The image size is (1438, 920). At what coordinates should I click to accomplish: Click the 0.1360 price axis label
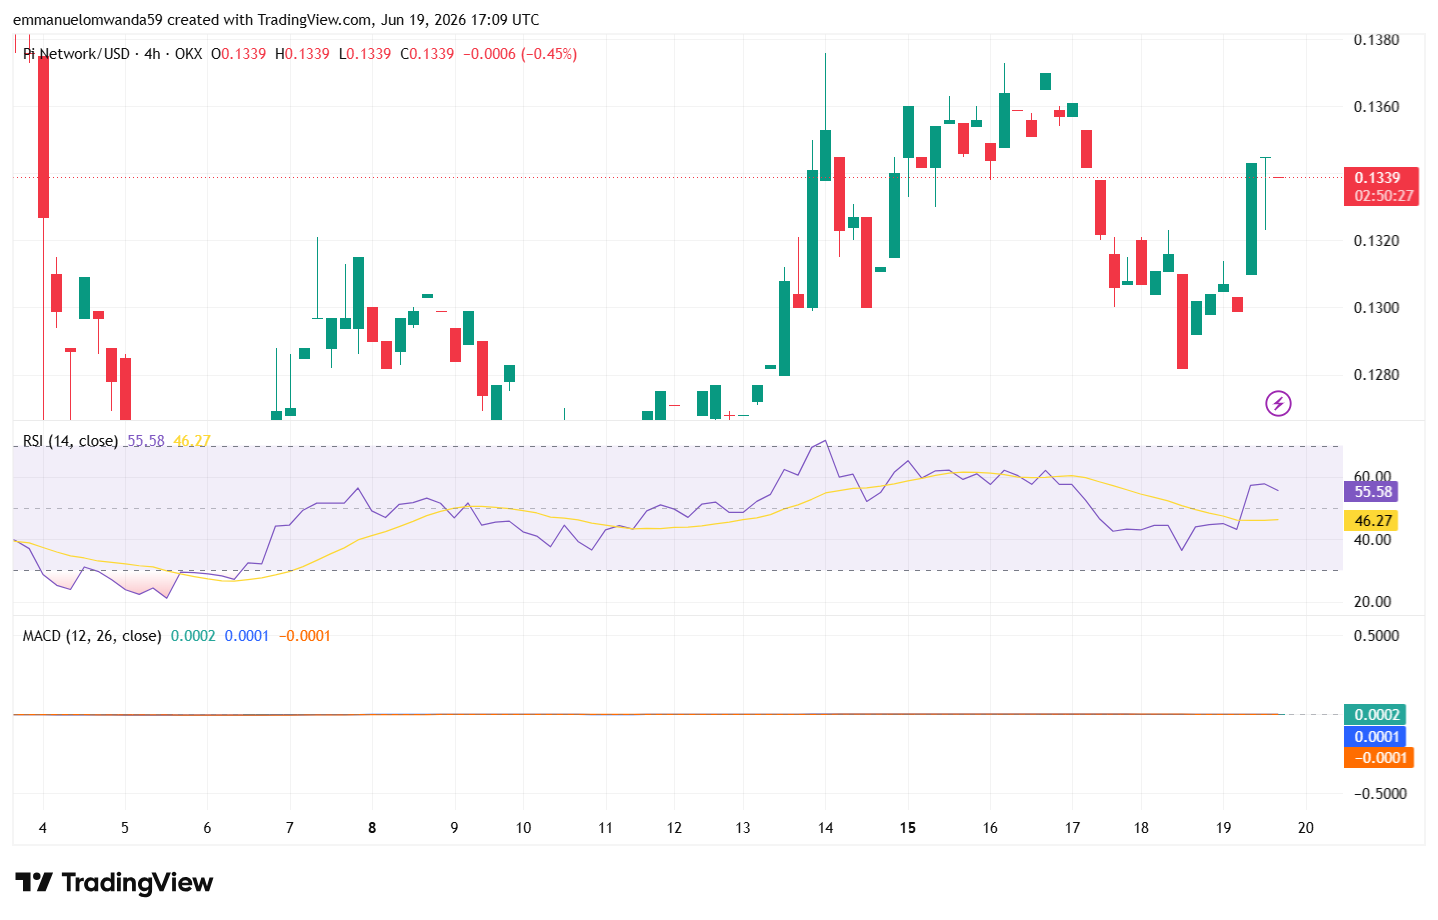click(x=1376, y=107)
